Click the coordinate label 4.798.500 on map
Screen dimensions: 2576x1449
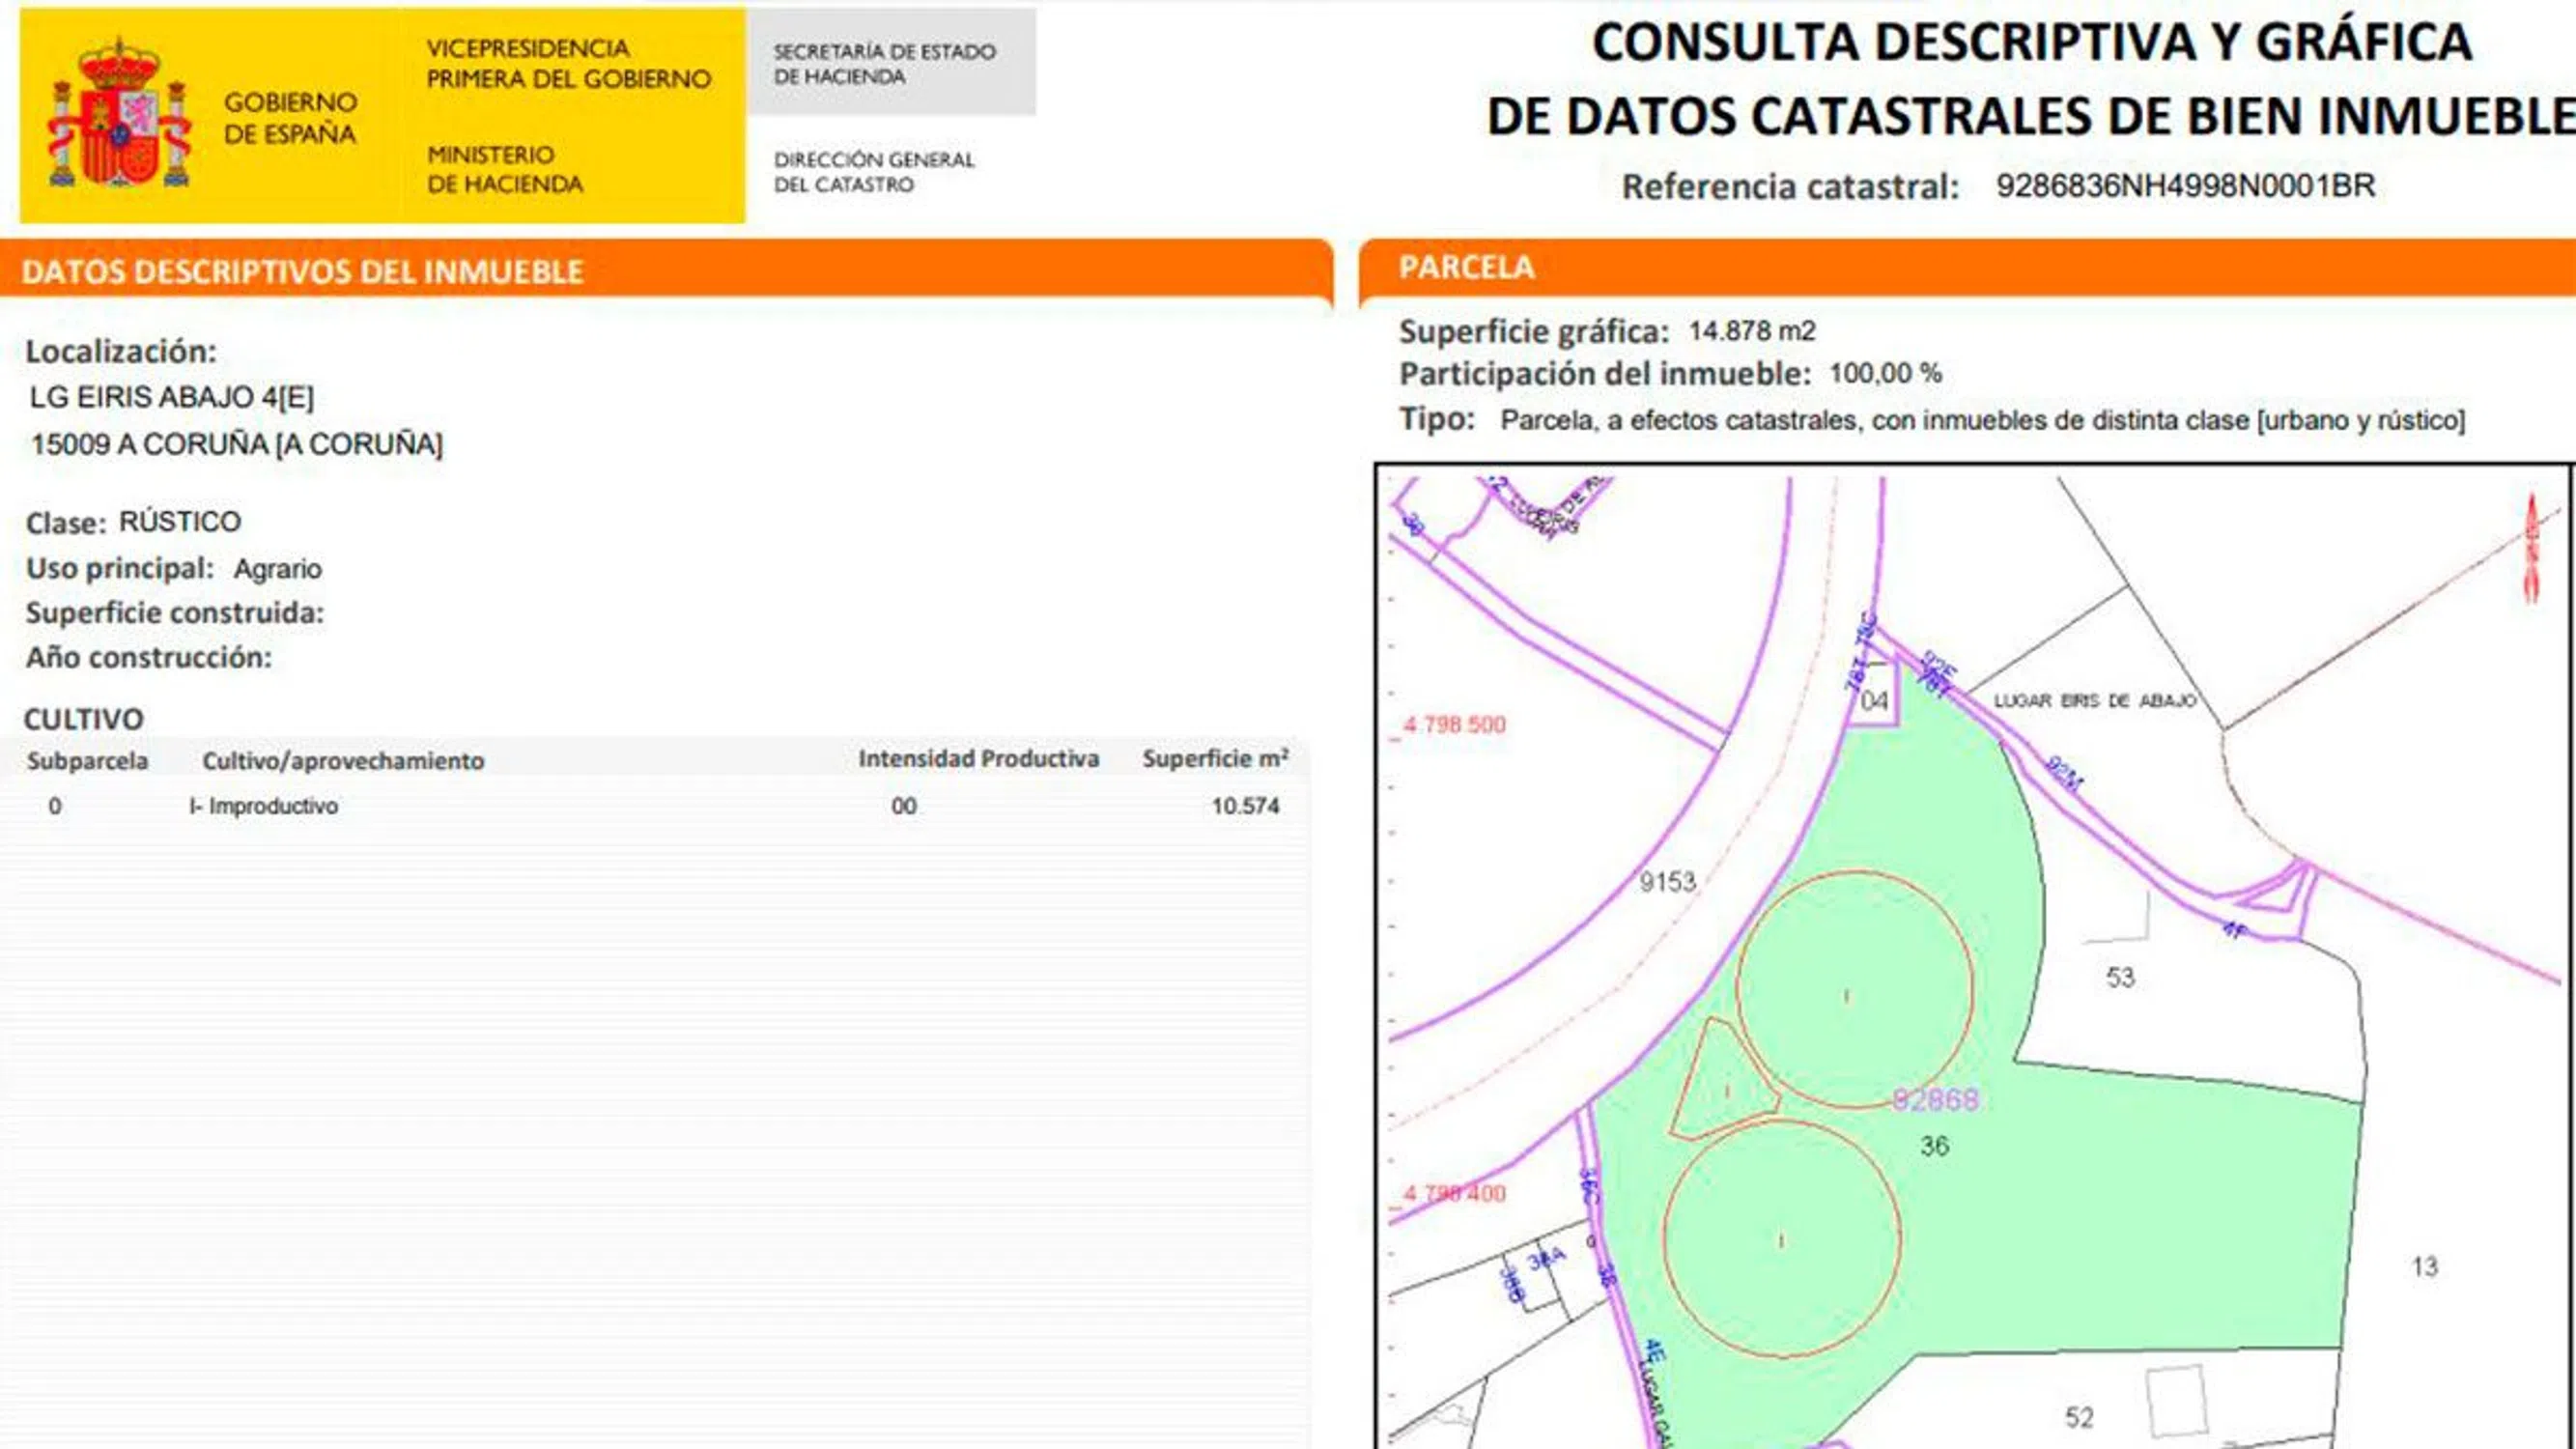point(1454,725)
